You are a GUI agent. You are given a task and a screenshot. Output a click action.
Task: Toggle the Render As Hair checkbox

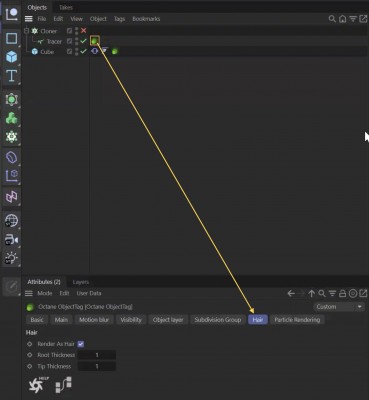(81, 344)
